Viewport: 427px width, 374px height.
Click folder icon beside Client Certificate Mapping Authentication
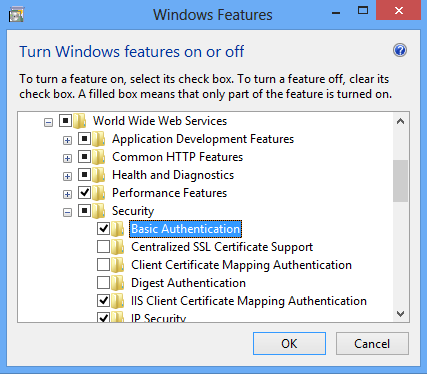click(118, 265)
